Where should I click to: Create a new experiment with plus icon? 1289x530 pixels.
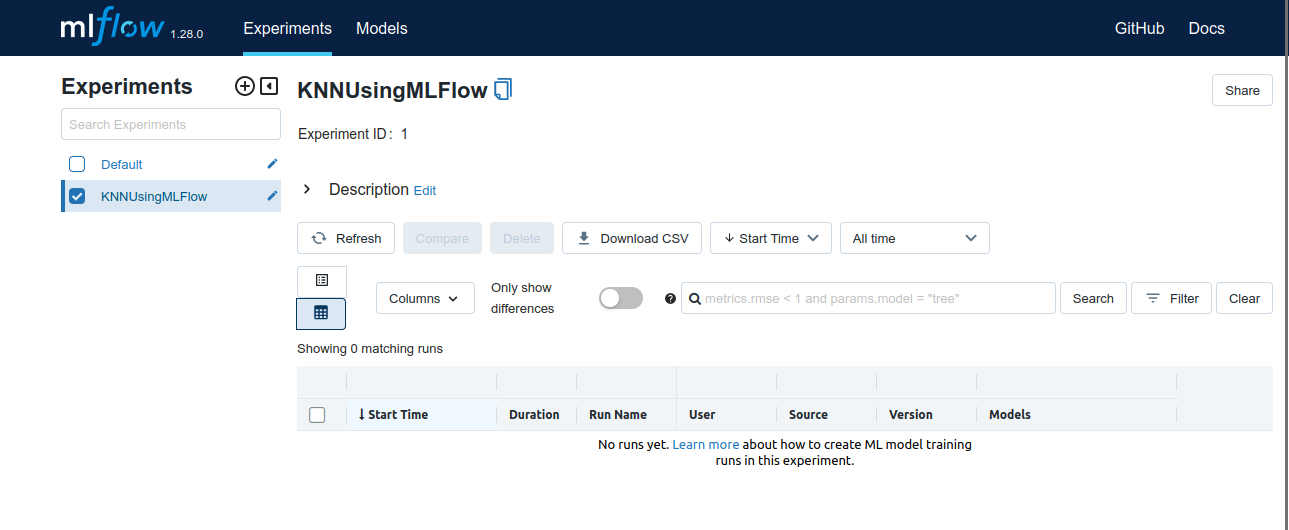pos(244,86)
